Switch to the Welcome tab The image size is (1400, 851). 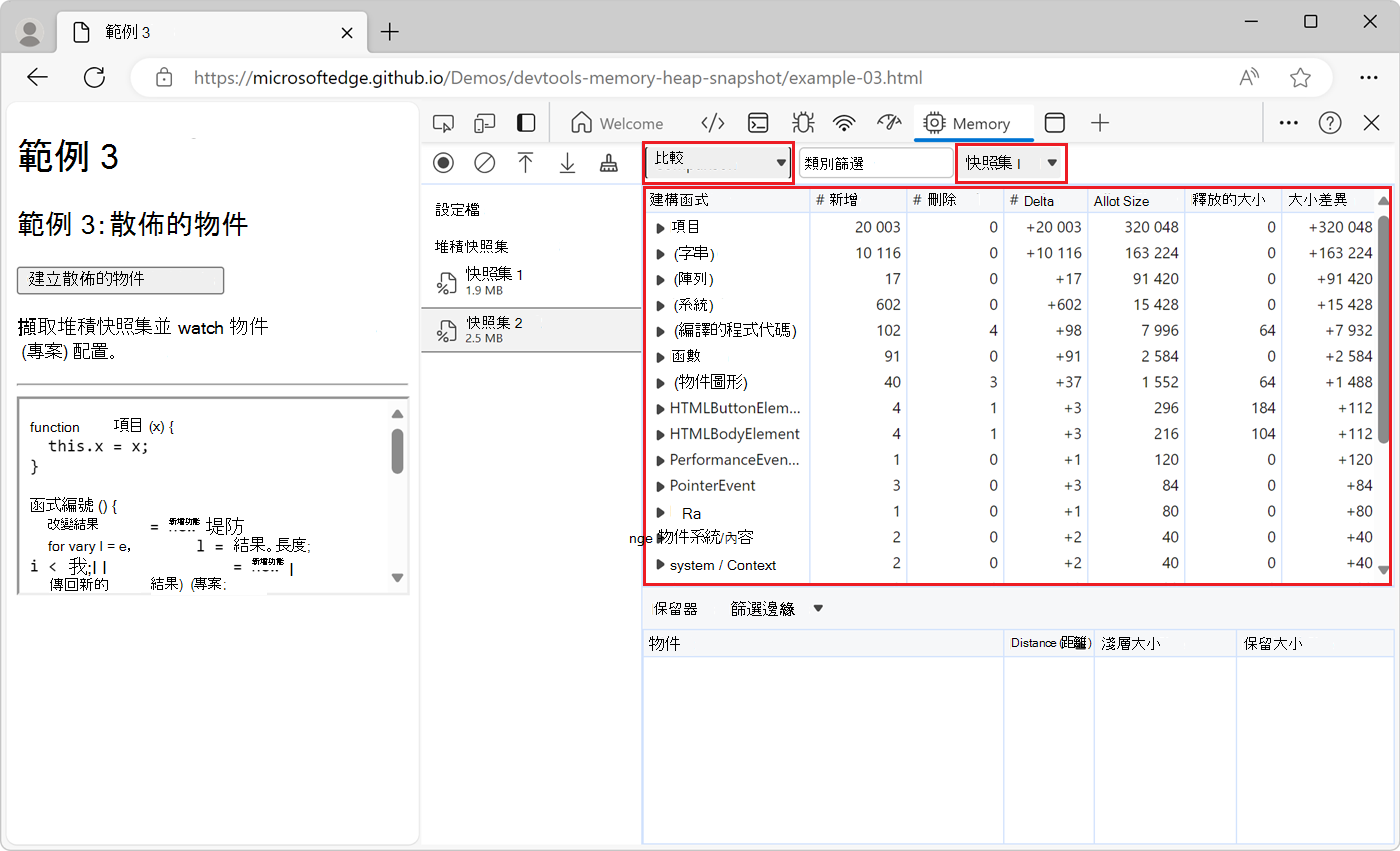pos(617,123)
